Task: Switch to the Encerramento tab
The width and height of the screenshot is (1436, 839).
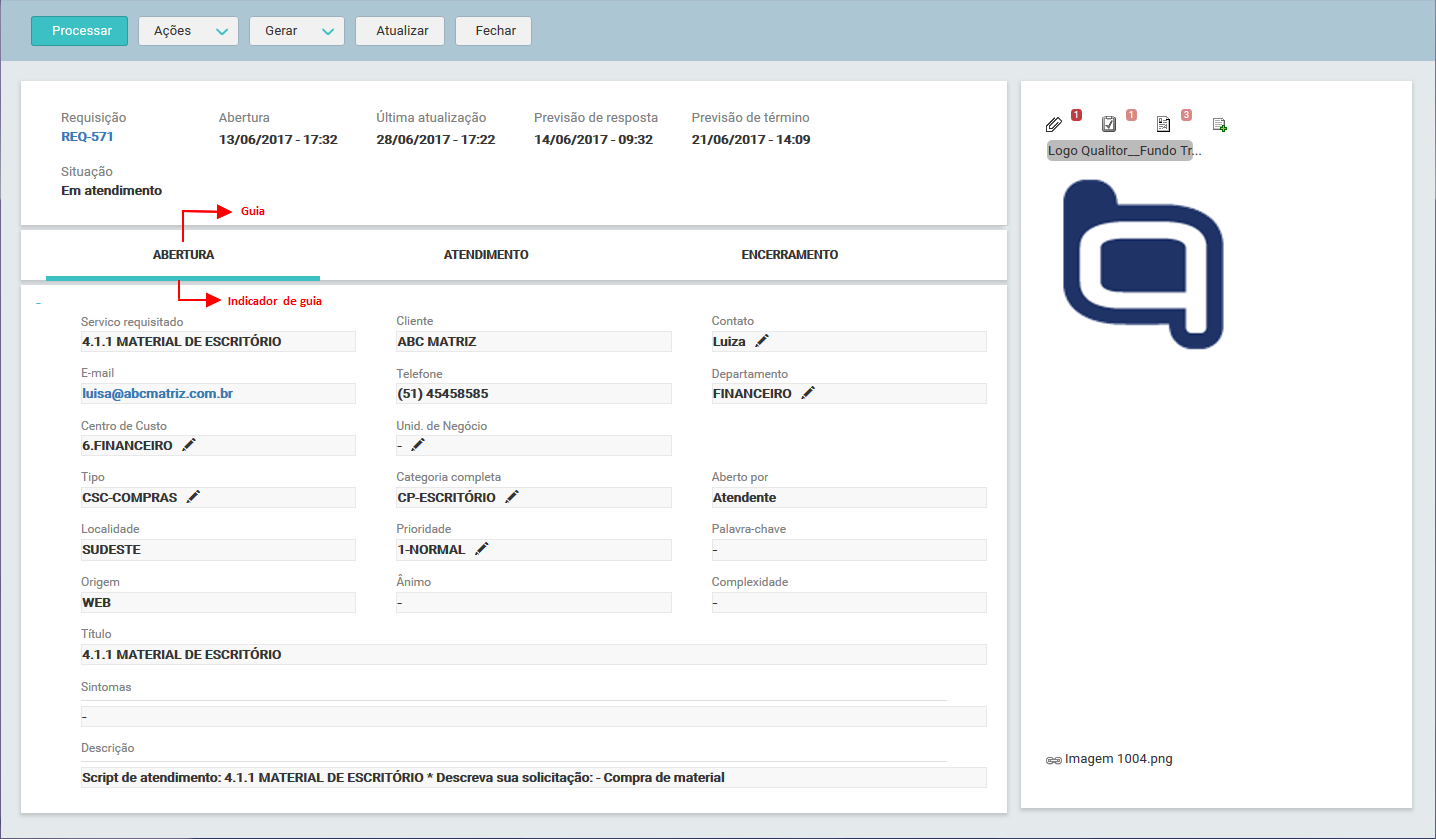Action: pyautogui.click(x=790, y=255)
